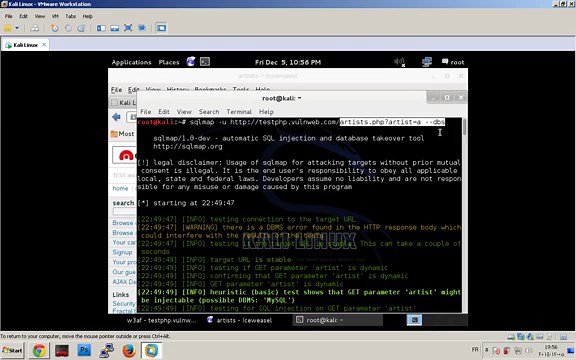Click the FR language indicator

pyautogui.click(x=475, y=349)
